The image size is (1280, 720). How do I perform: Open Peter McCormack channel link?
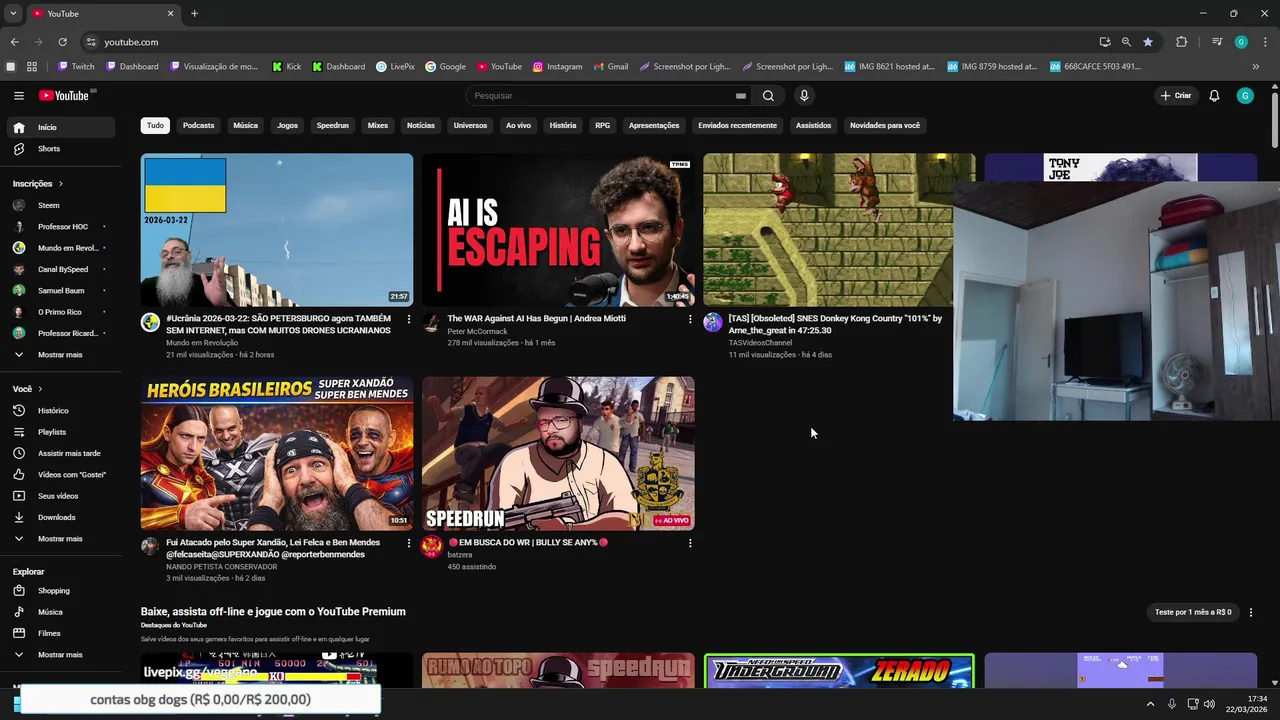(x=477, y=331)
